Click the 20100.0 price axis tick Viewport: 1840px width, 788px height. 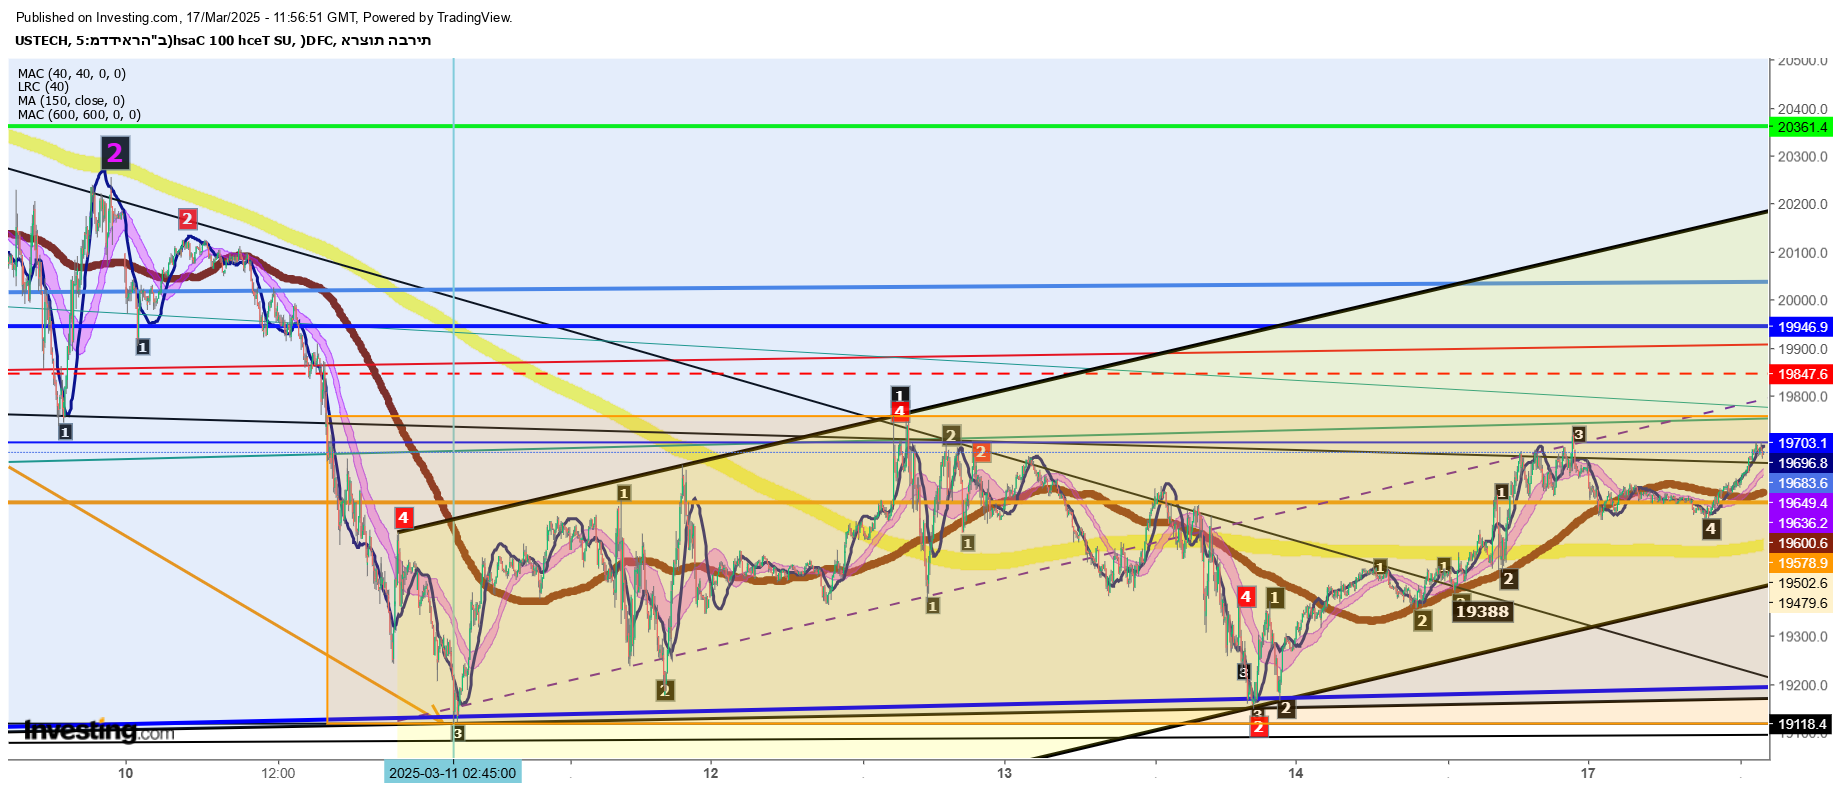pos(1802,252)
